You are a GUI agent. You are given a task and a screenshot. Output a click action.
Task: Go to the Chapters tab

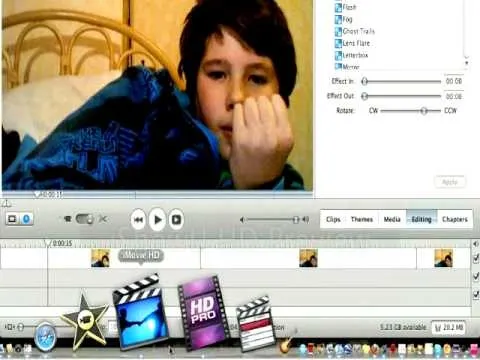click(455, 219)
